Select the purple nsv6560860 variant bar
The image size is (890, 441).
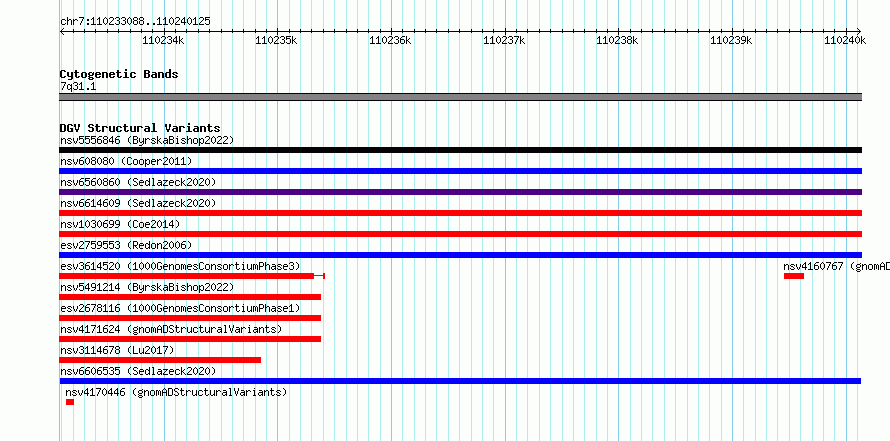click(460, 192)
